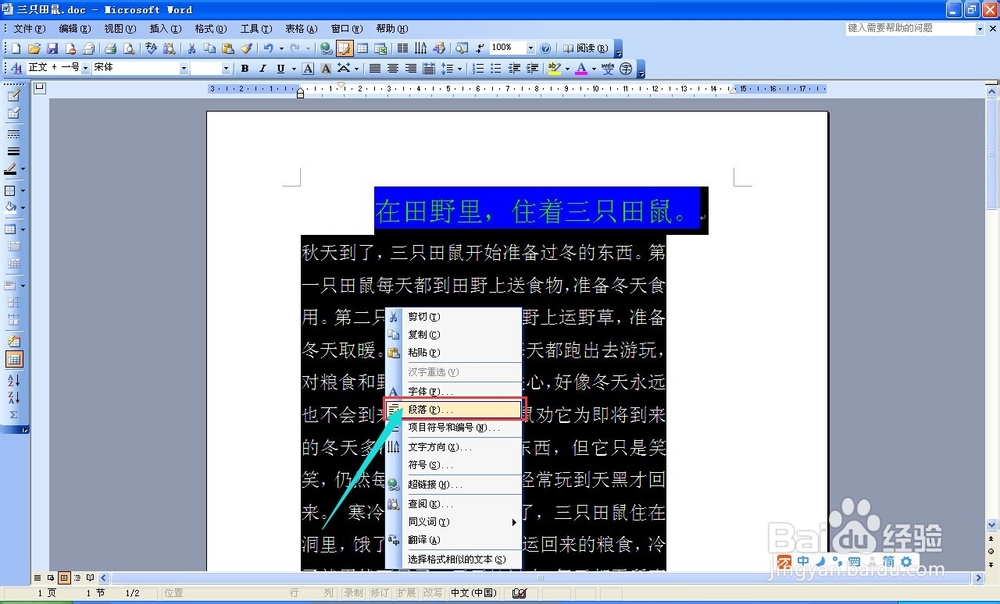This screenshot has width=1000, height=604.
Task: Save the document with floppy icon
Action: tap(52, 48)
